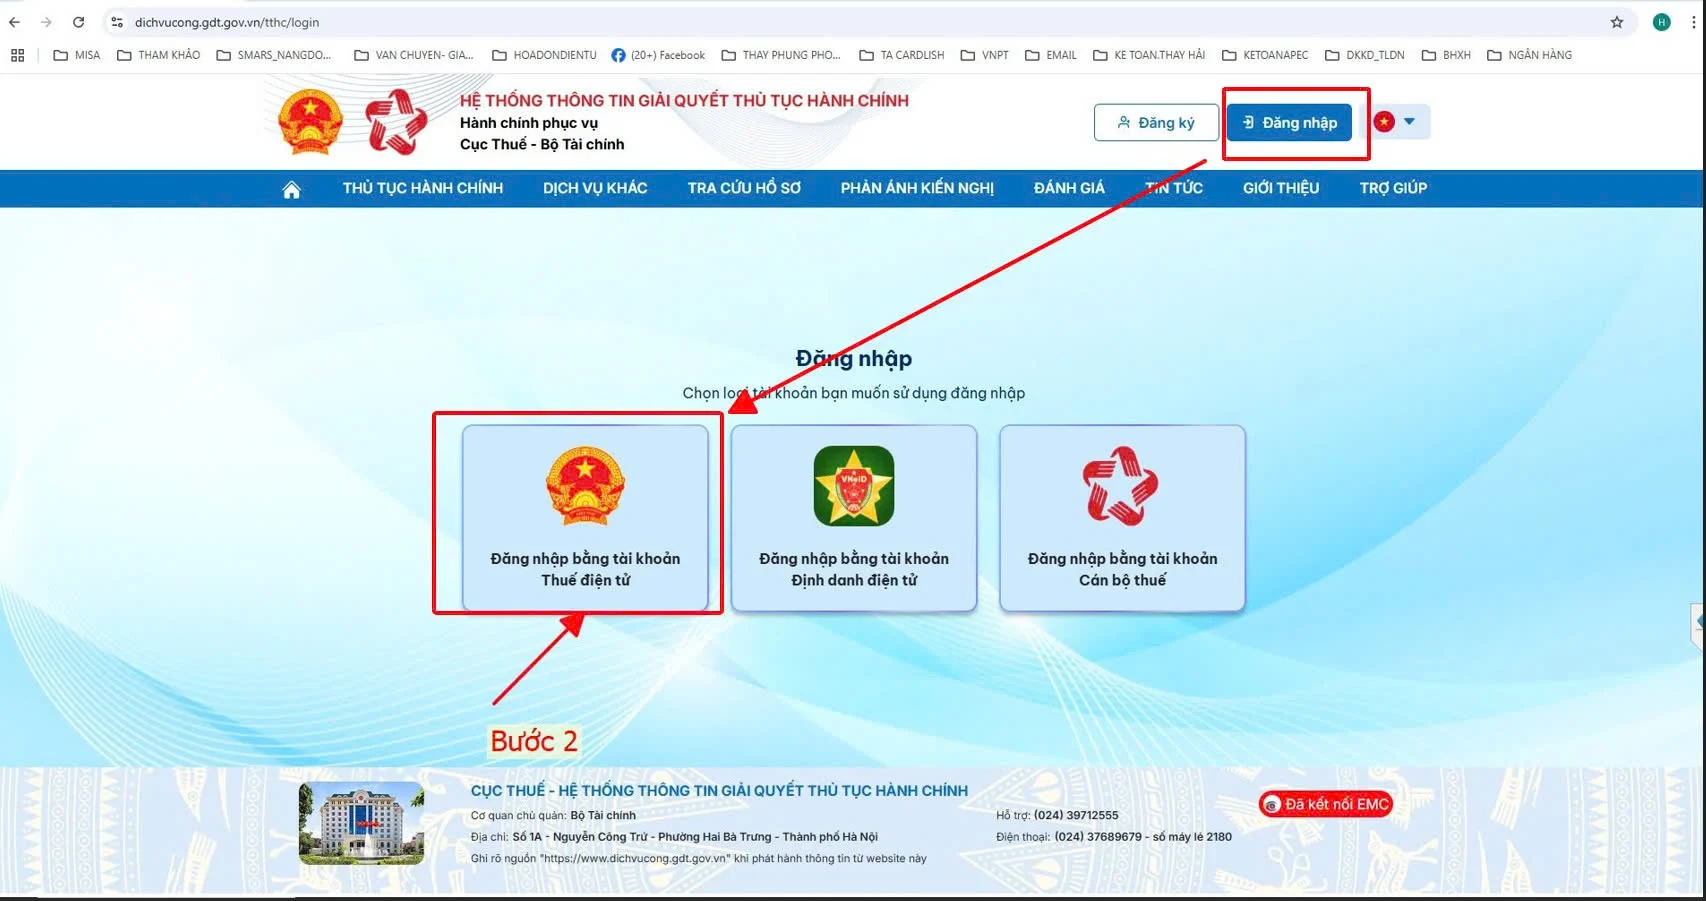Open VAN CHUYEN- GIA bookmark folder
The height and width of the screenshot is (901, 1706).
pos(413,55)
